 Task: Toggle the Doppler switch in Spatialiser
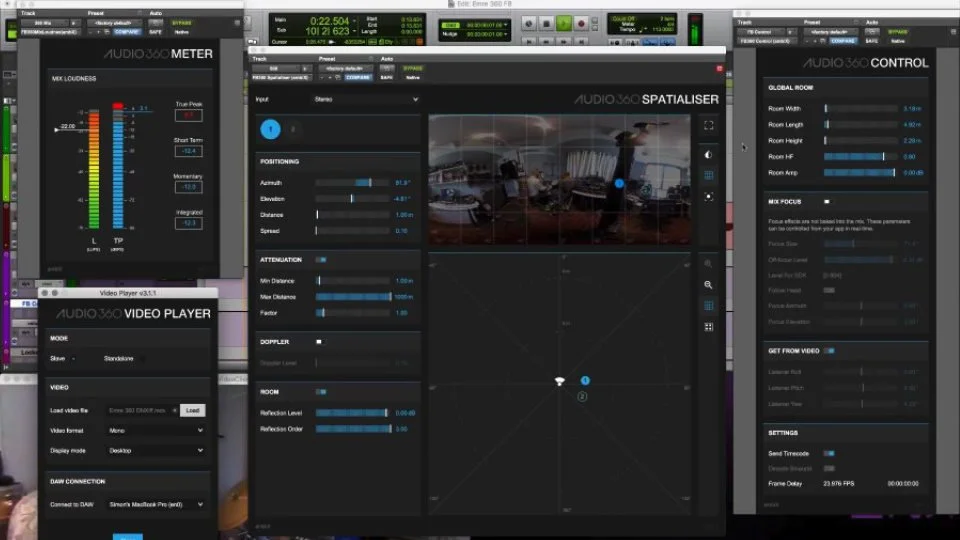coord(319,342)
